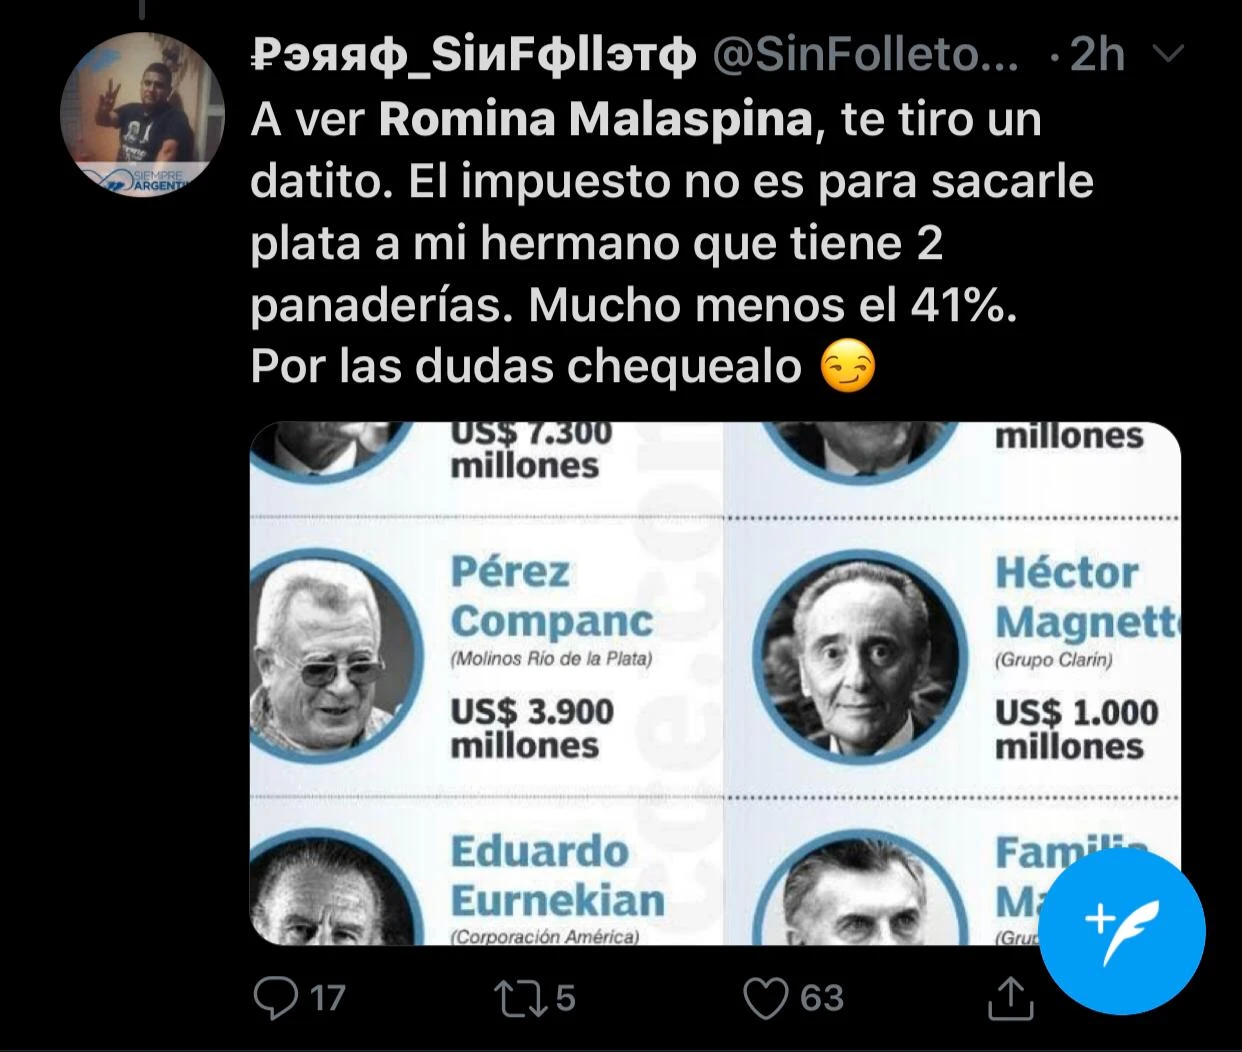Tap the smirking emoji in tweet text

pos(847,368)
